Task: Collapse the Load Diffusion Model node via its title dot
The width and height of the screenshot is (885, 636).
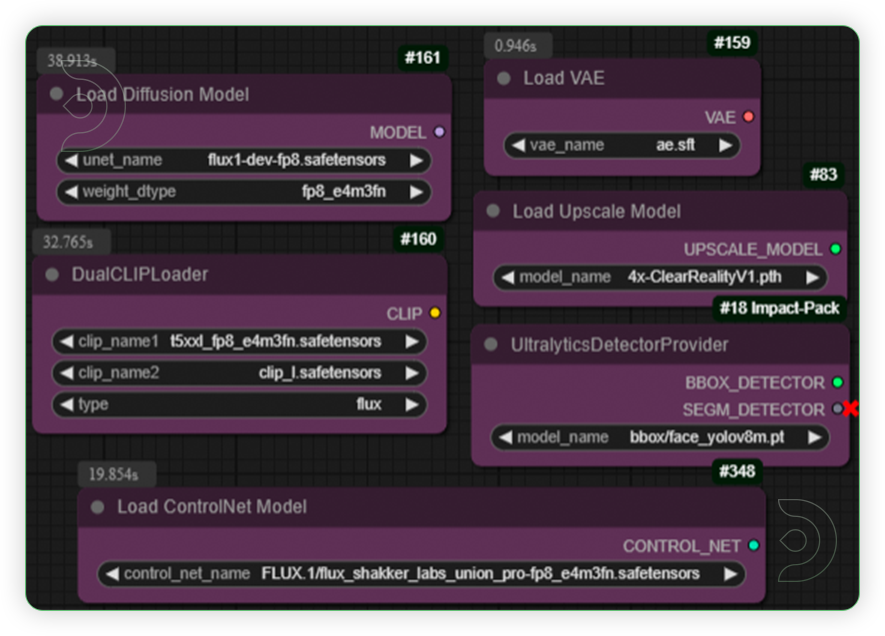Action: (x=57, y=93)
